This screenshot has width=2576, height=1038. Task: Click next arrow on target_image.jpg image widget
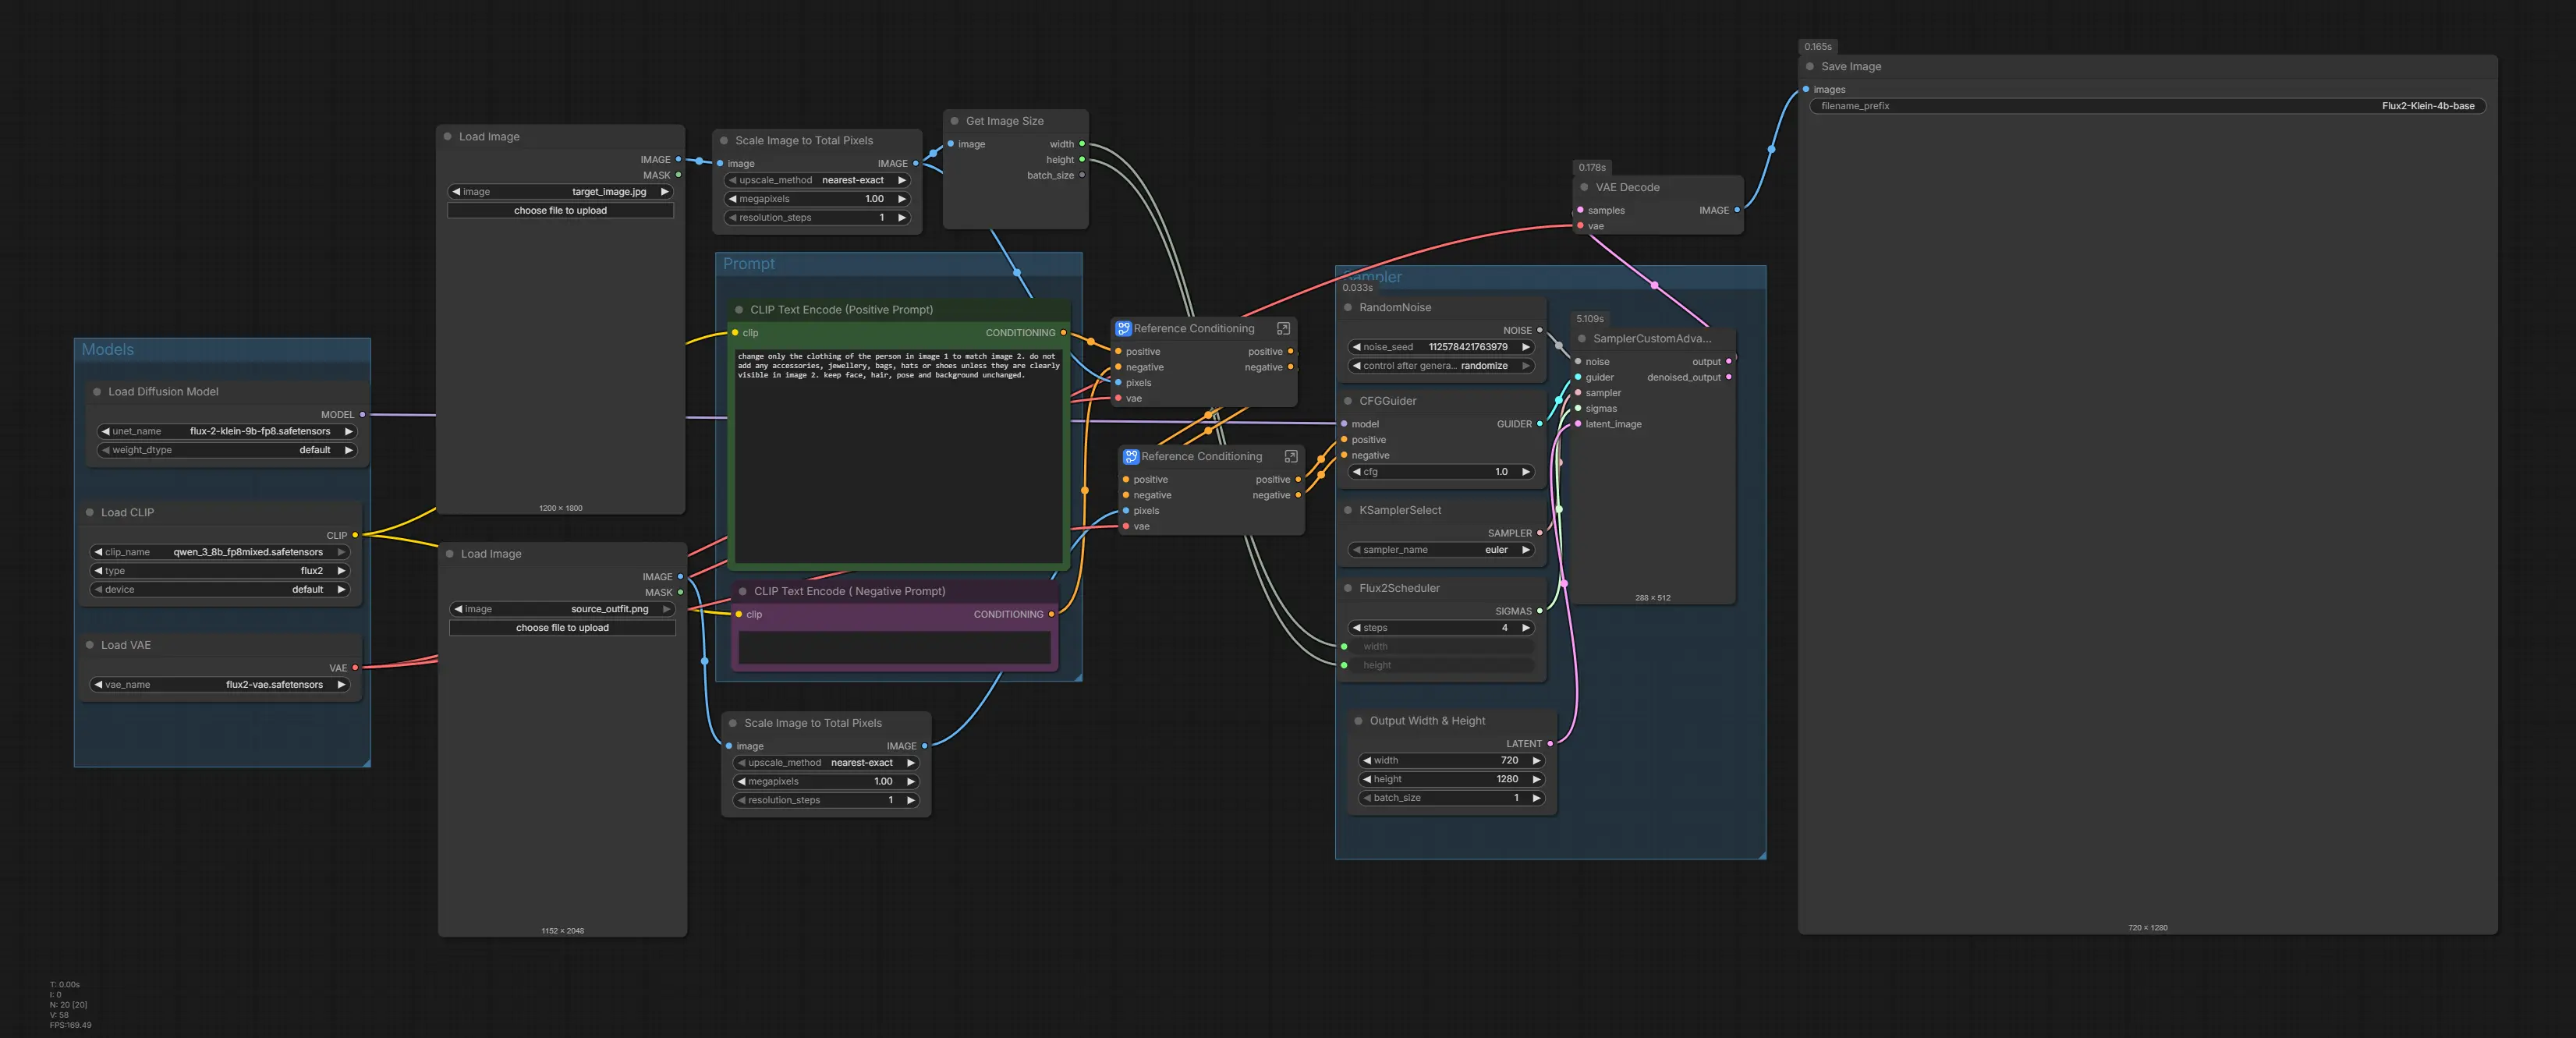click(x=664, y=192)
